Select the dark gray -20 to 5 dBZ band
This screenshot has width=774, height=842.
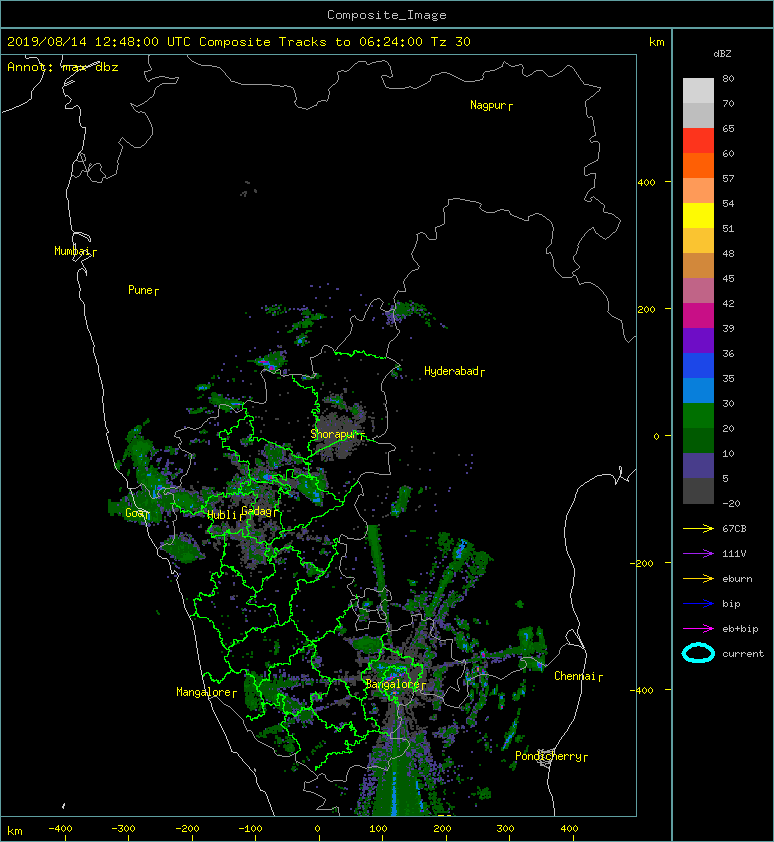click(698, 491)
